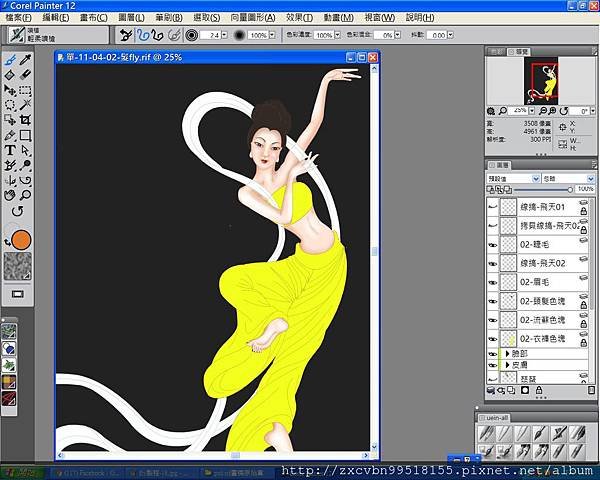Select the Dropper tool

point(26,60)
